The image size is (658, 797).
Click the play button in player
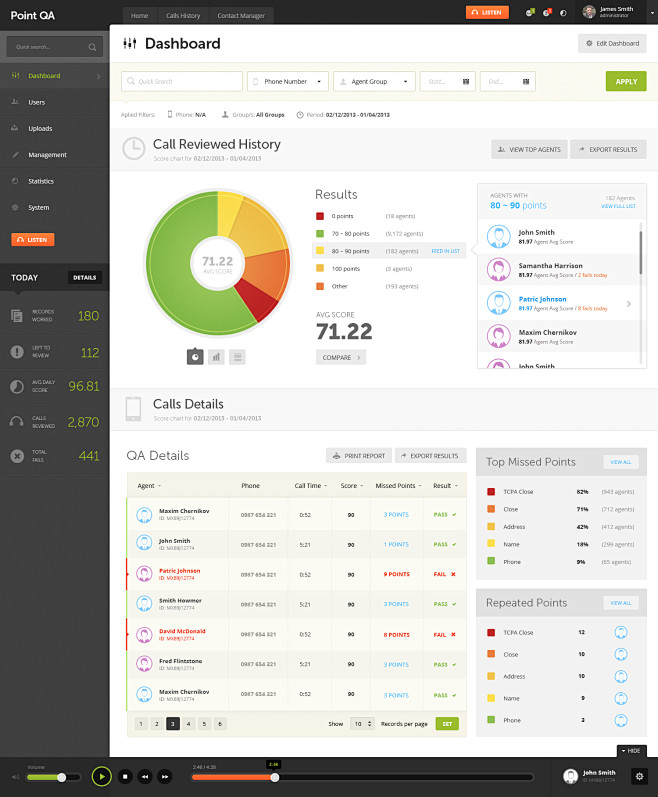click(102, 776)
